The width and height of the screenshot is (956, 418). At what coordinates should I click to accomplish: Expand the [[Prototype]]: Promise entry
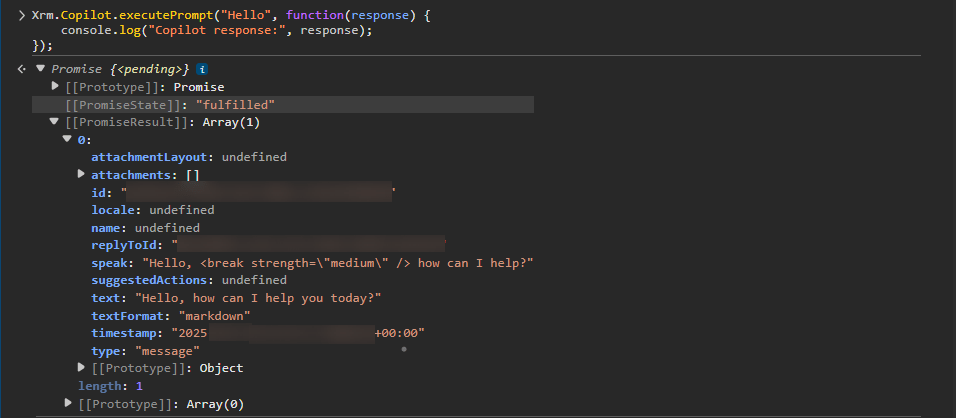[x=55, y=87]
